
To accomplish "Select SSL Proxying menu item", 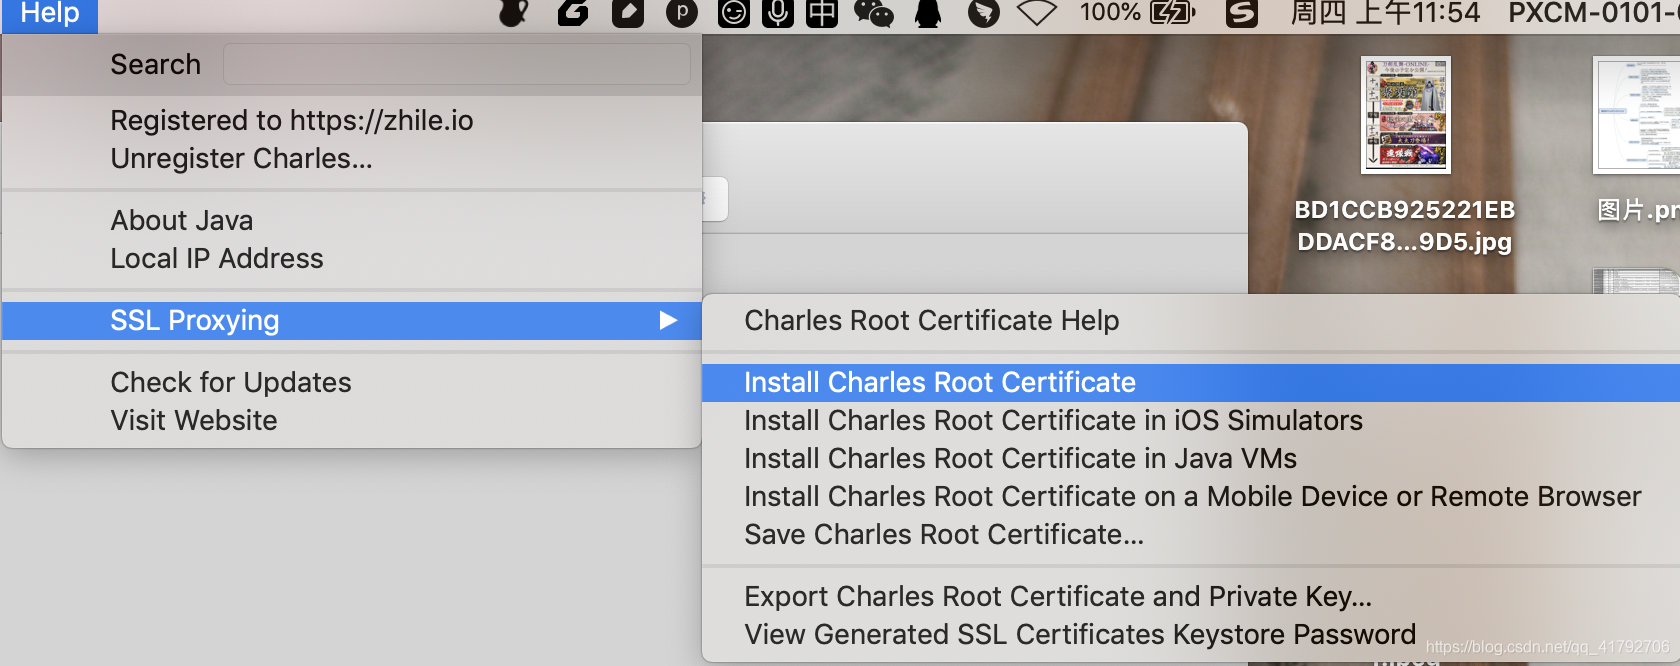I will click(352, 320).
